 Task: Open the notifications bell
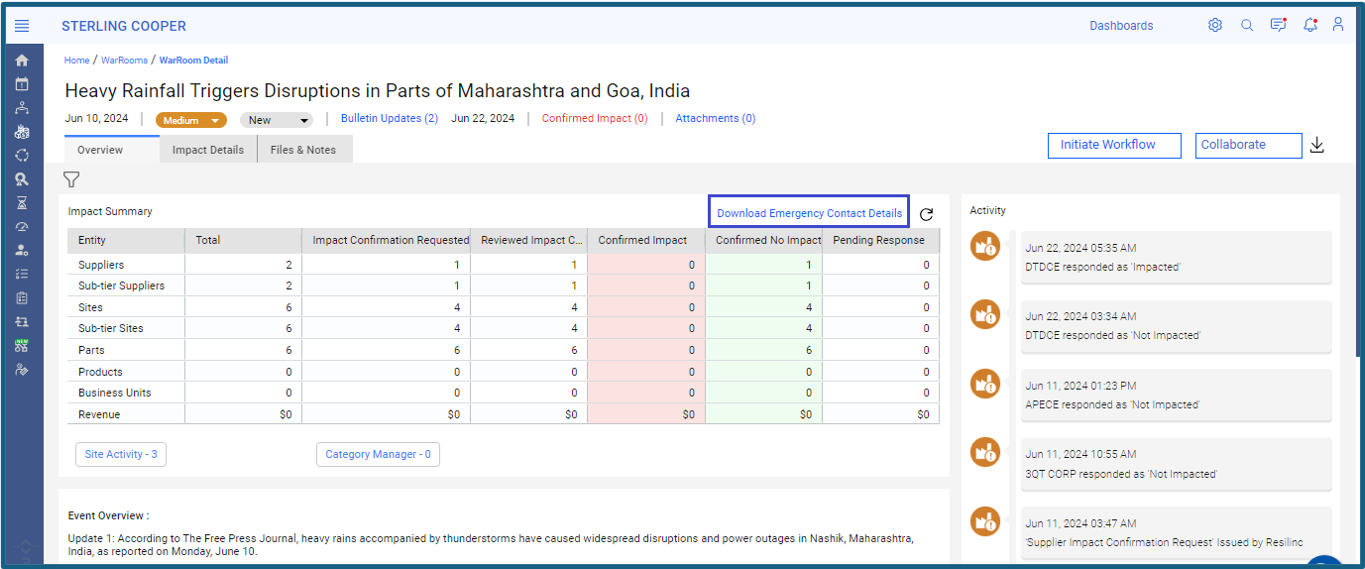pyautogui.click(x=1310, y=25)
